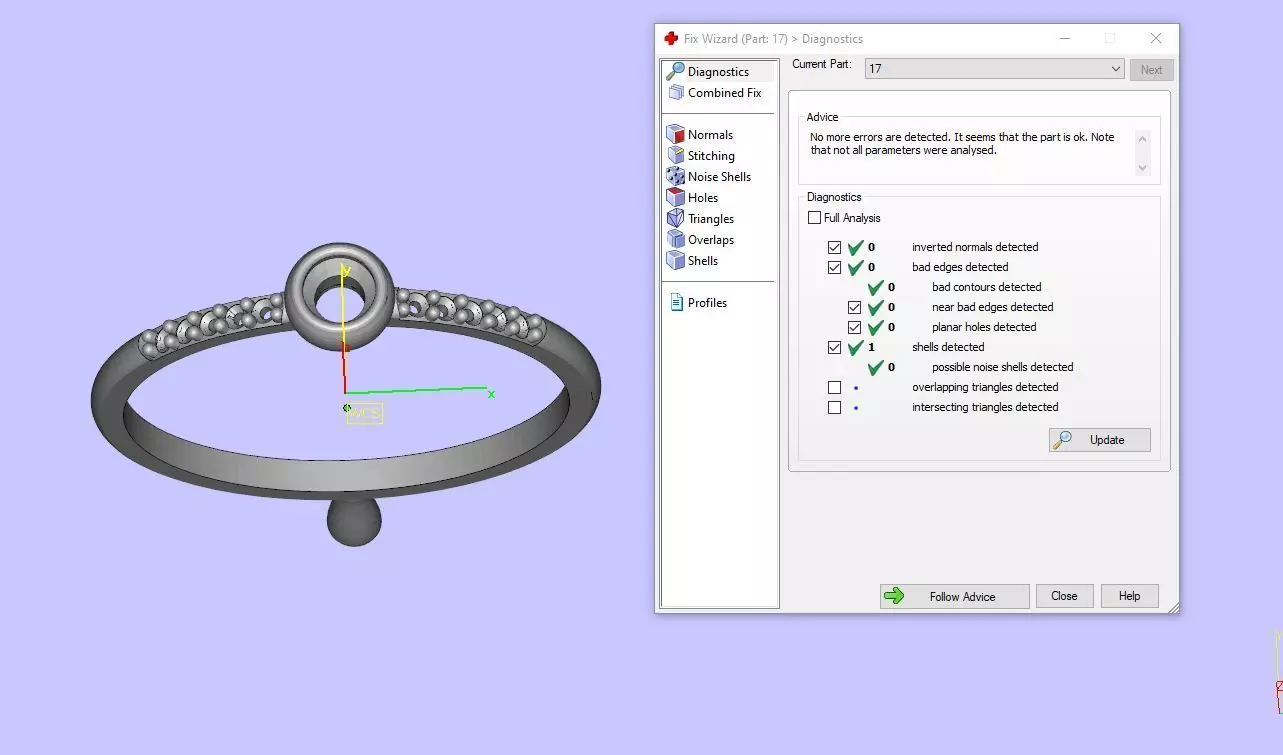Click the Update button
Viewport: 1283px width, 755px height.
point(1100,440)
